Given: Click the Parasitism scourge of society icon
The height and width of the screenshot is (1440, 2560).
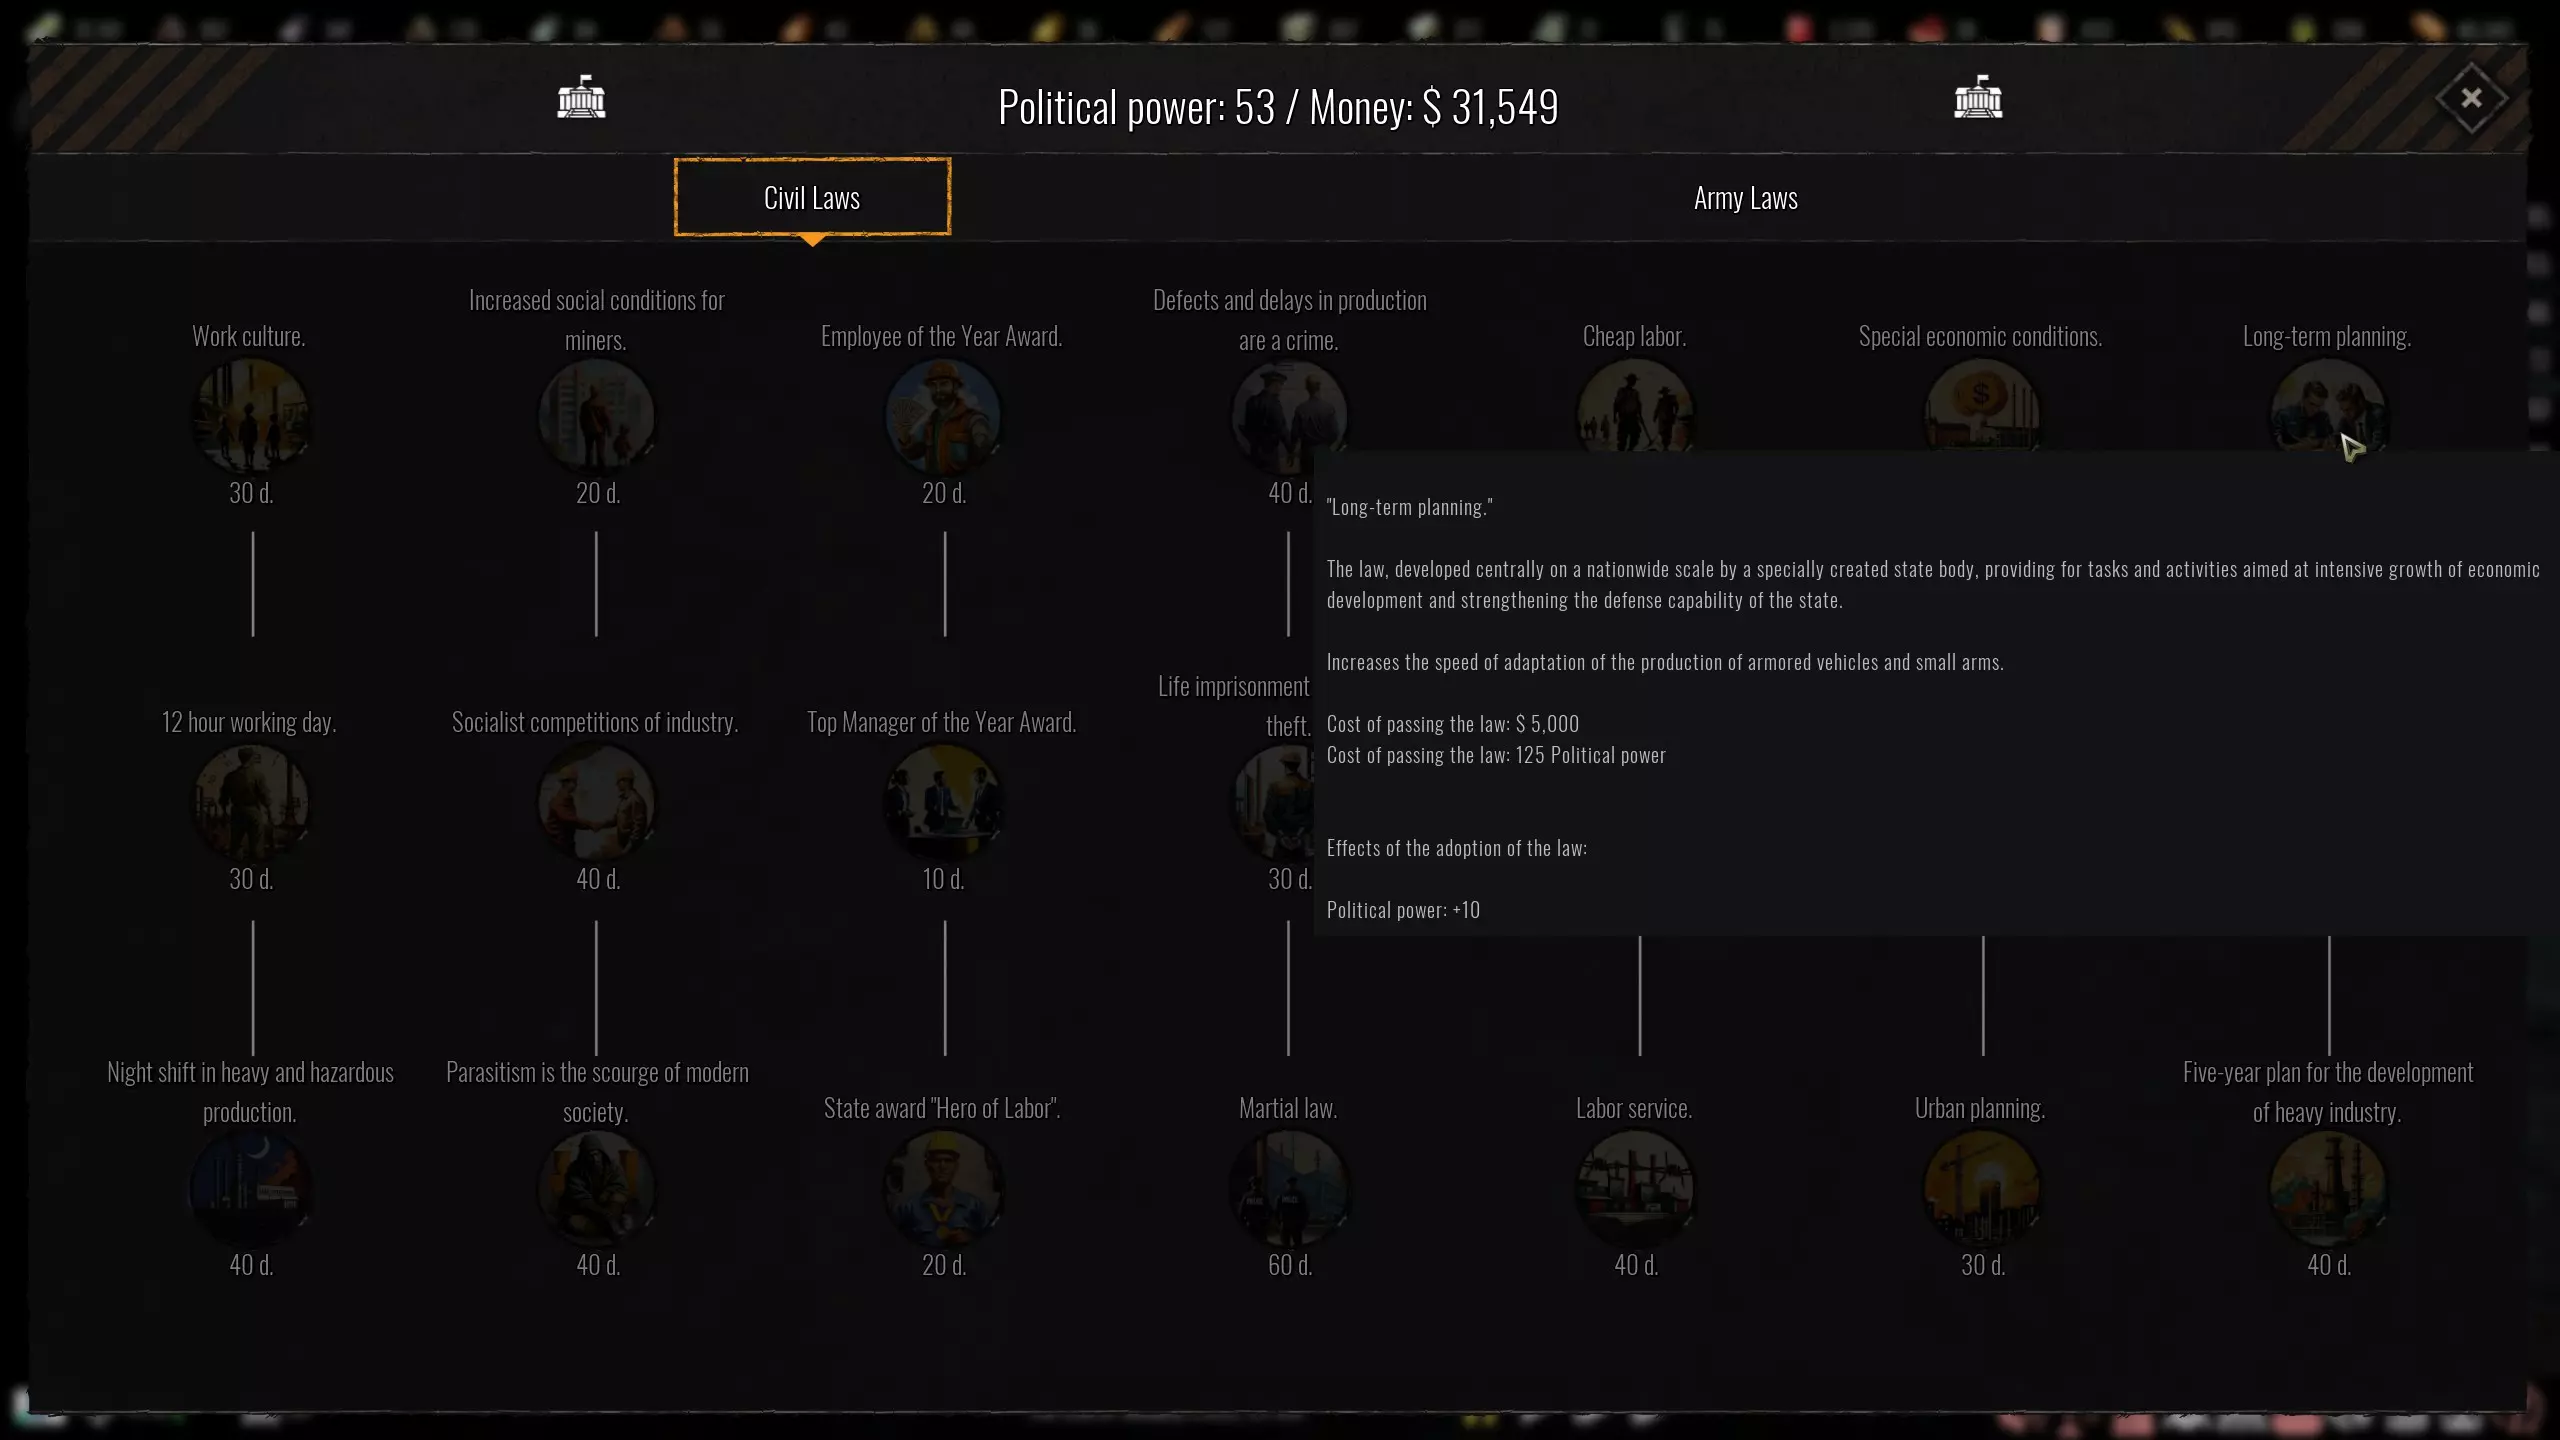Looking at the screenshot, I should [x=597, y=1187].
